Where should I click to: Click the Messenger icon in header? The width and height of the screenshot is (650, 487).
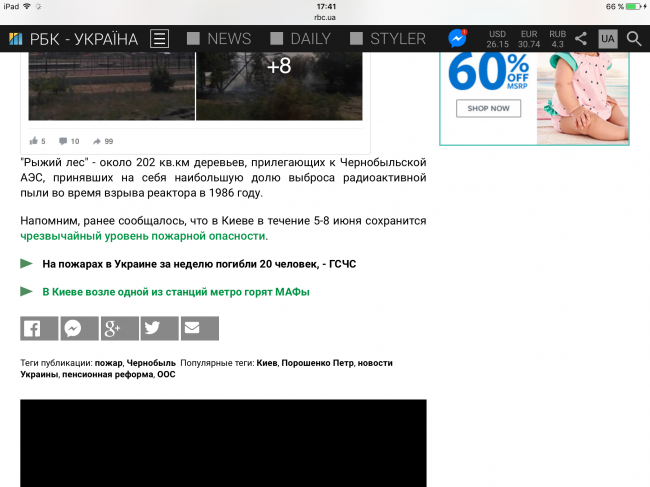458,39
